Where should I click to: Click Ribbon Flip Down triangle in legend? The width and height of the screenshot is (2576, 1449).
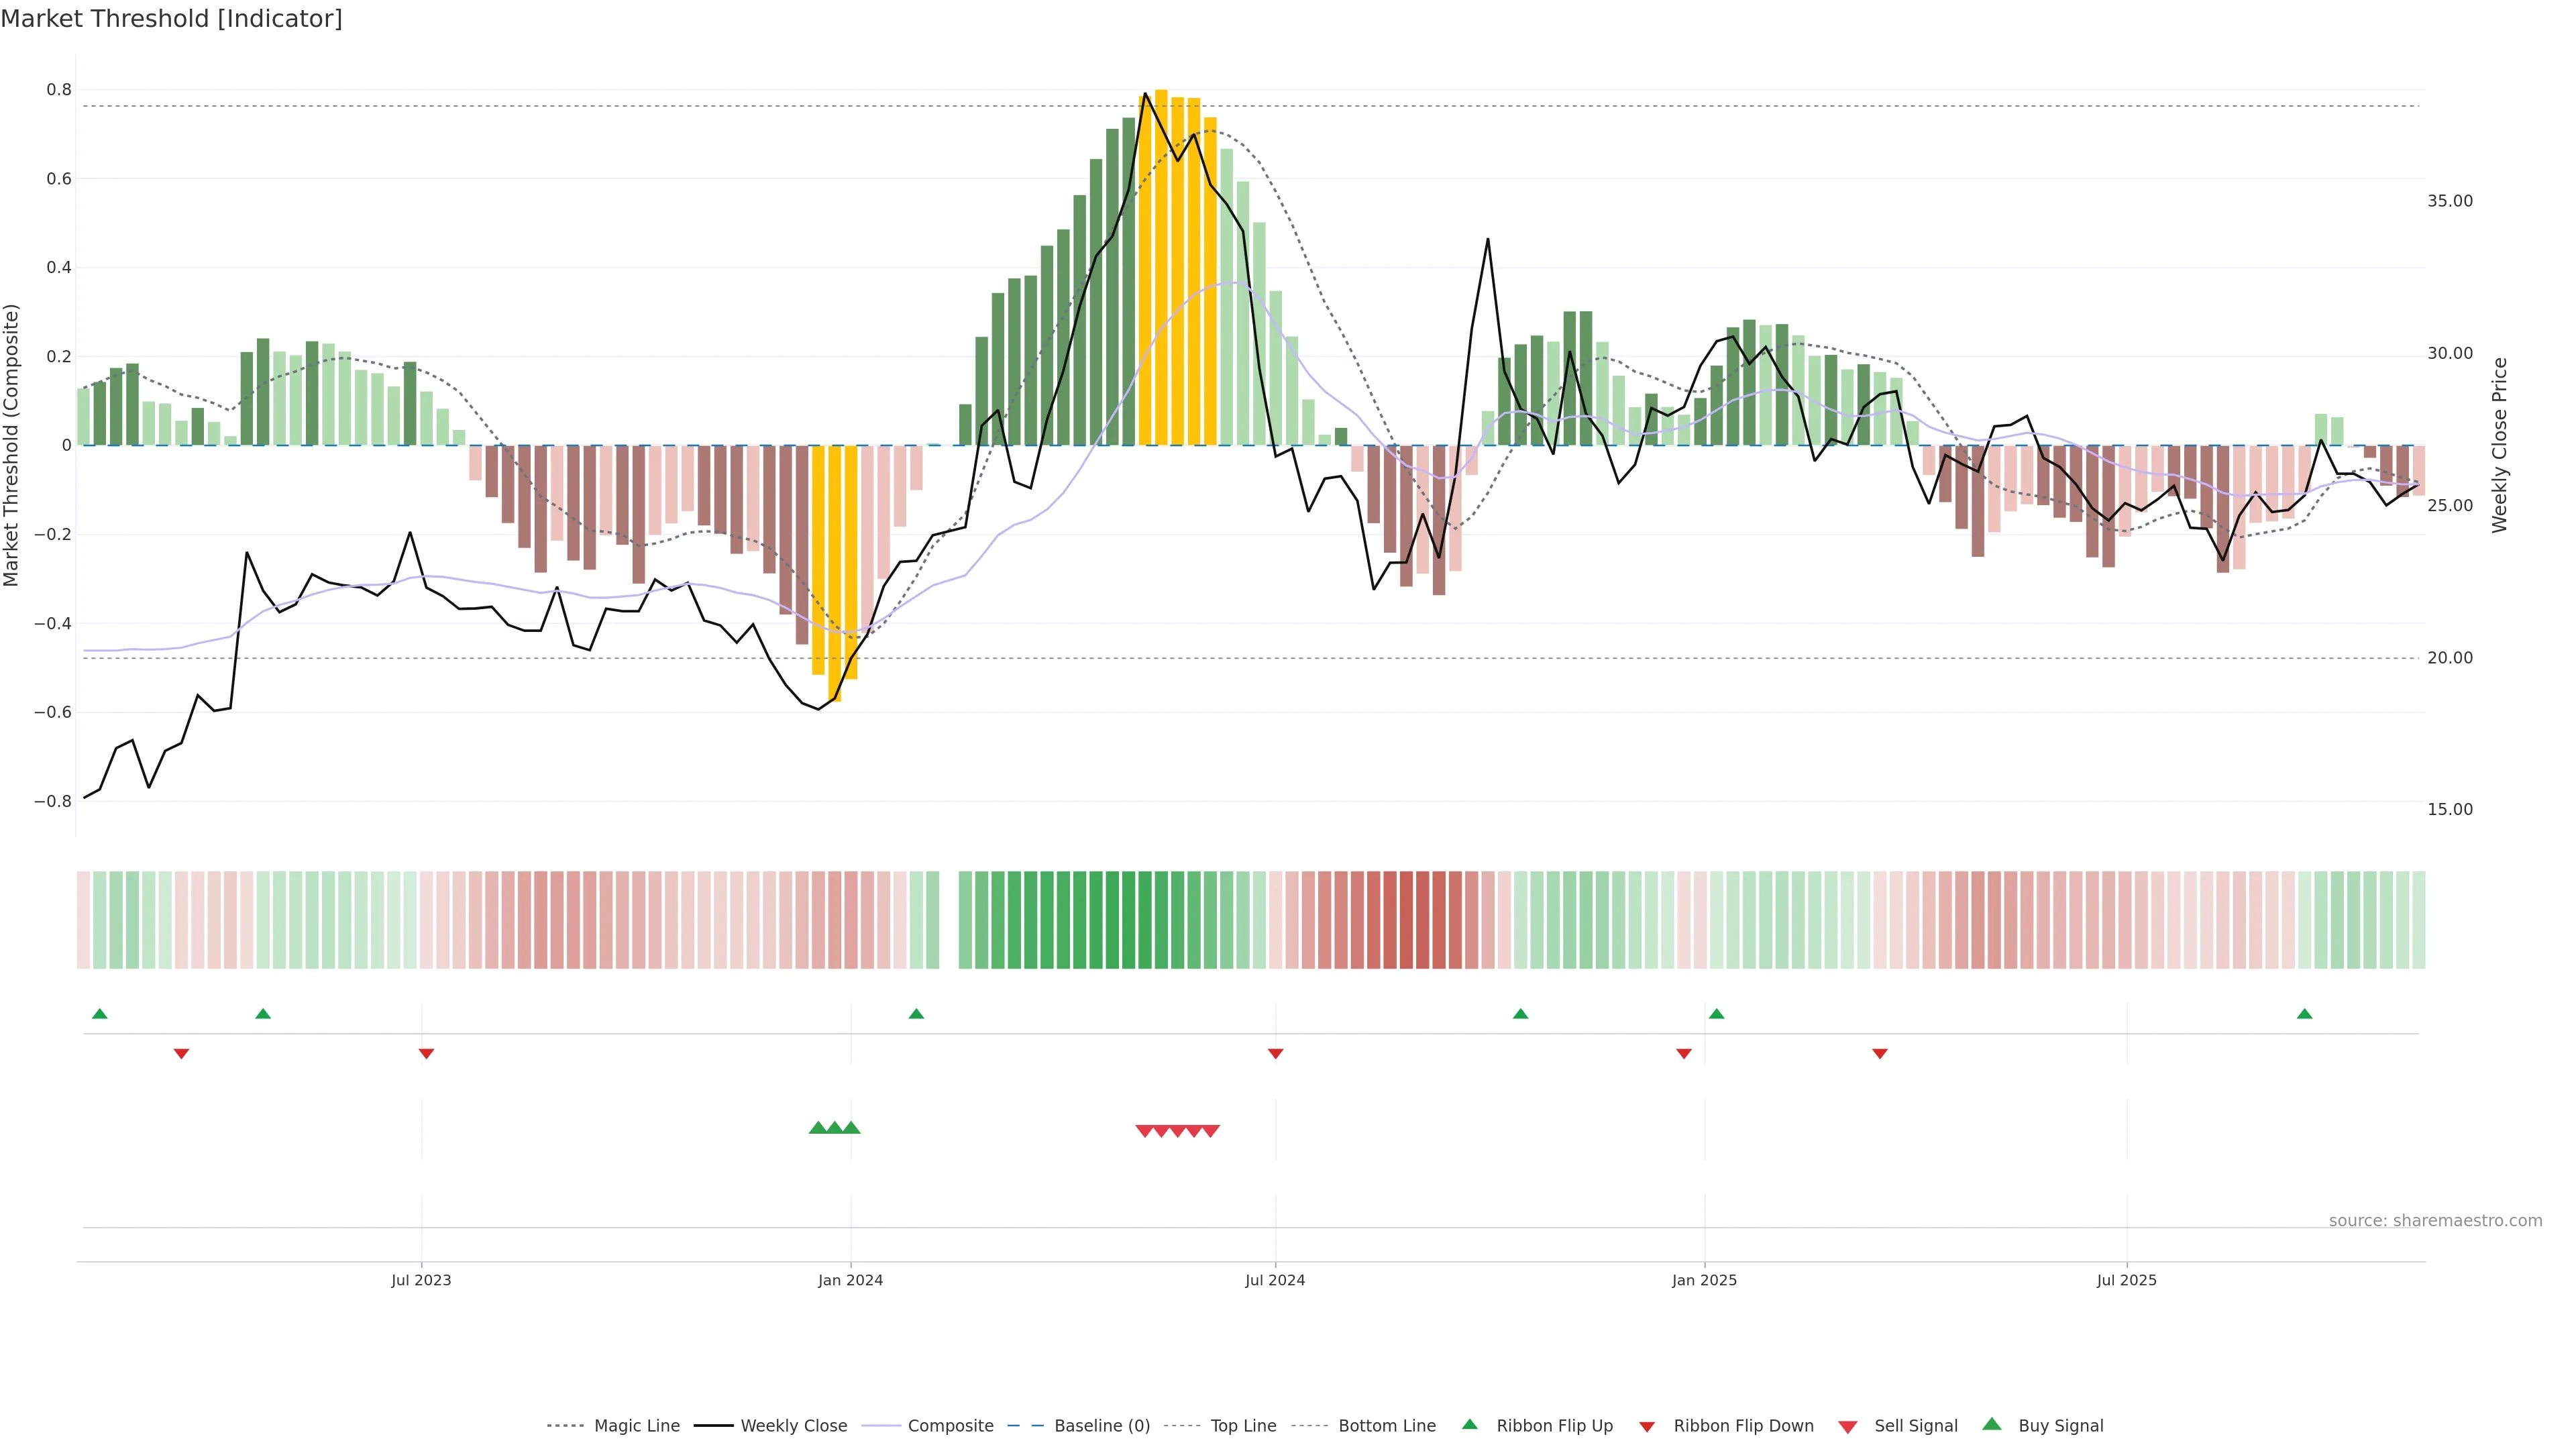coord(1647,1426)
